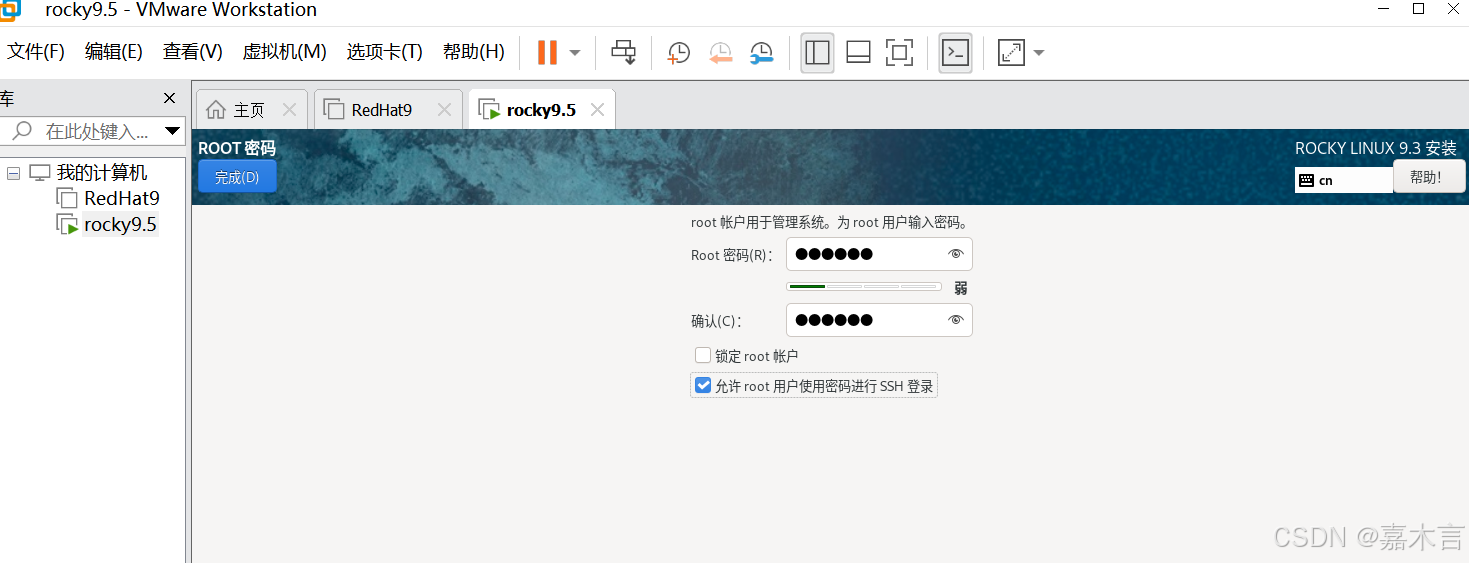The image size is (1469, 563).
Task: Click the 帮助! button
Action: click(1429, 177)
